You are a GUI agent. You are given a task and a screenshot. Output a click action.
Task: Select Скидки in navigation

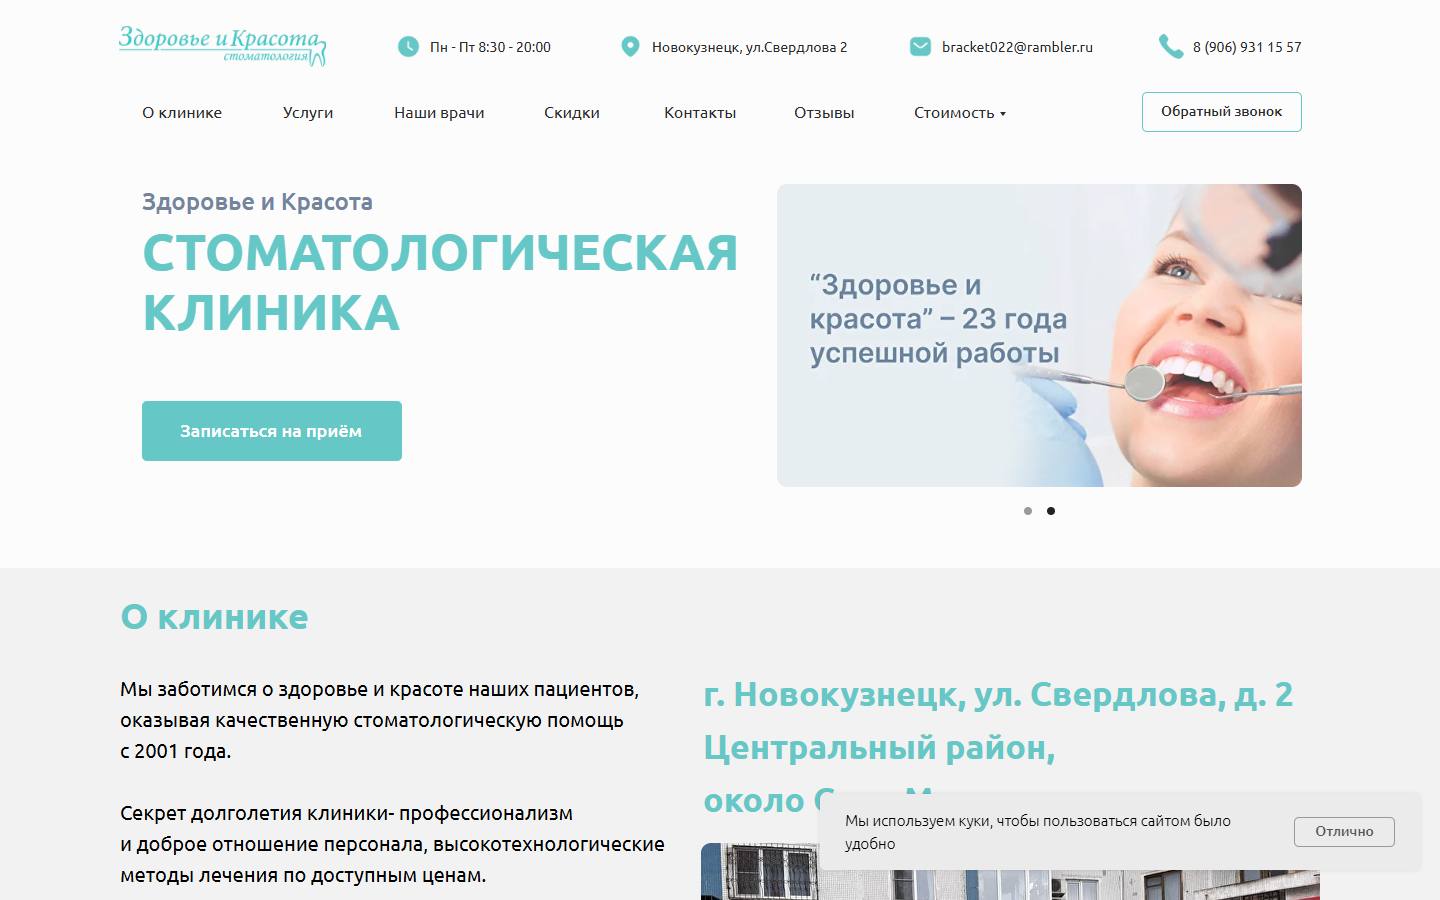pyautogui.click(x=572, y=113)
